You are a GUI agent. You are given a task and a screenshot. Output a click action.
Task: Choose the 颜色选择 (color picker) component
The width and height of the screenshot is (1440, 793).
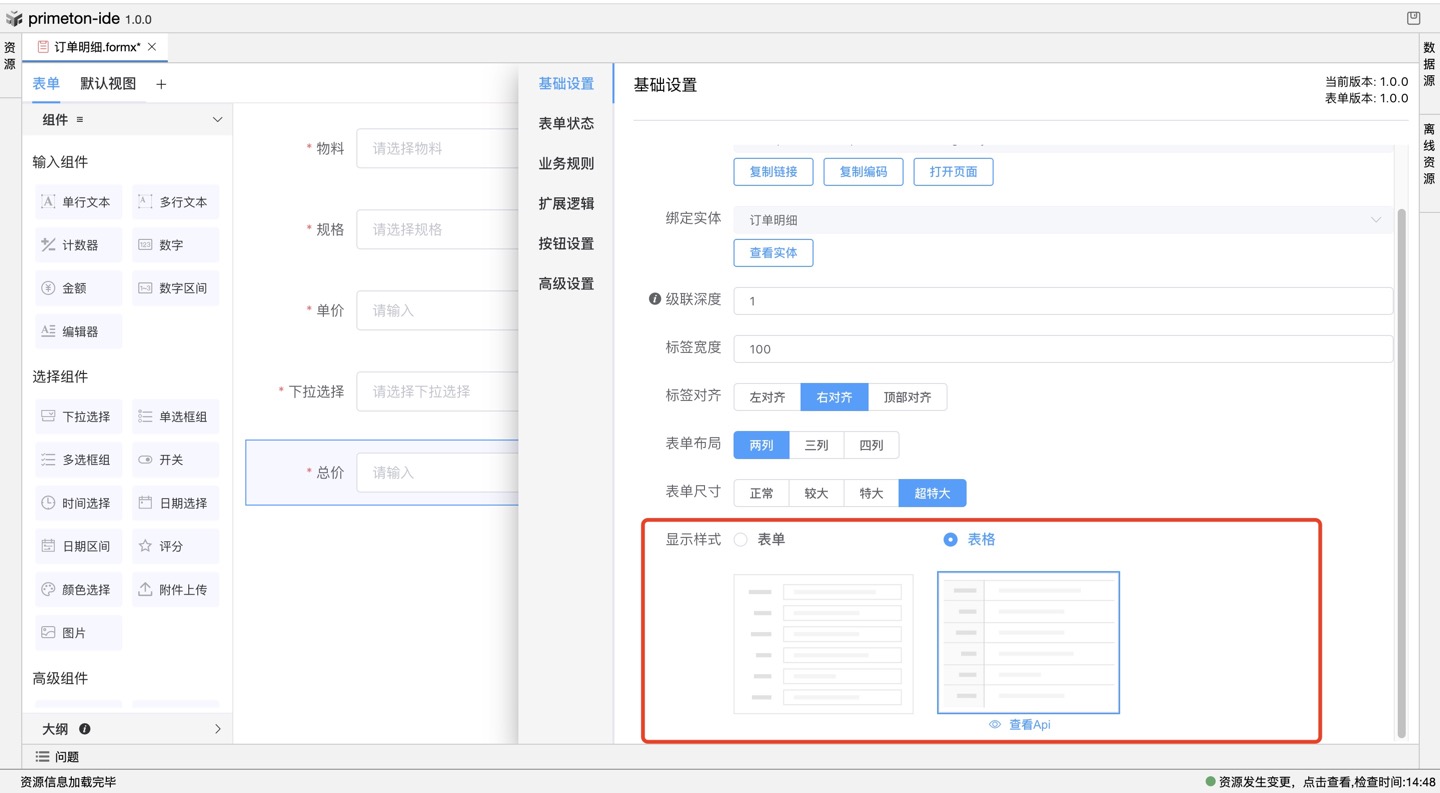(x=77, y=589)
